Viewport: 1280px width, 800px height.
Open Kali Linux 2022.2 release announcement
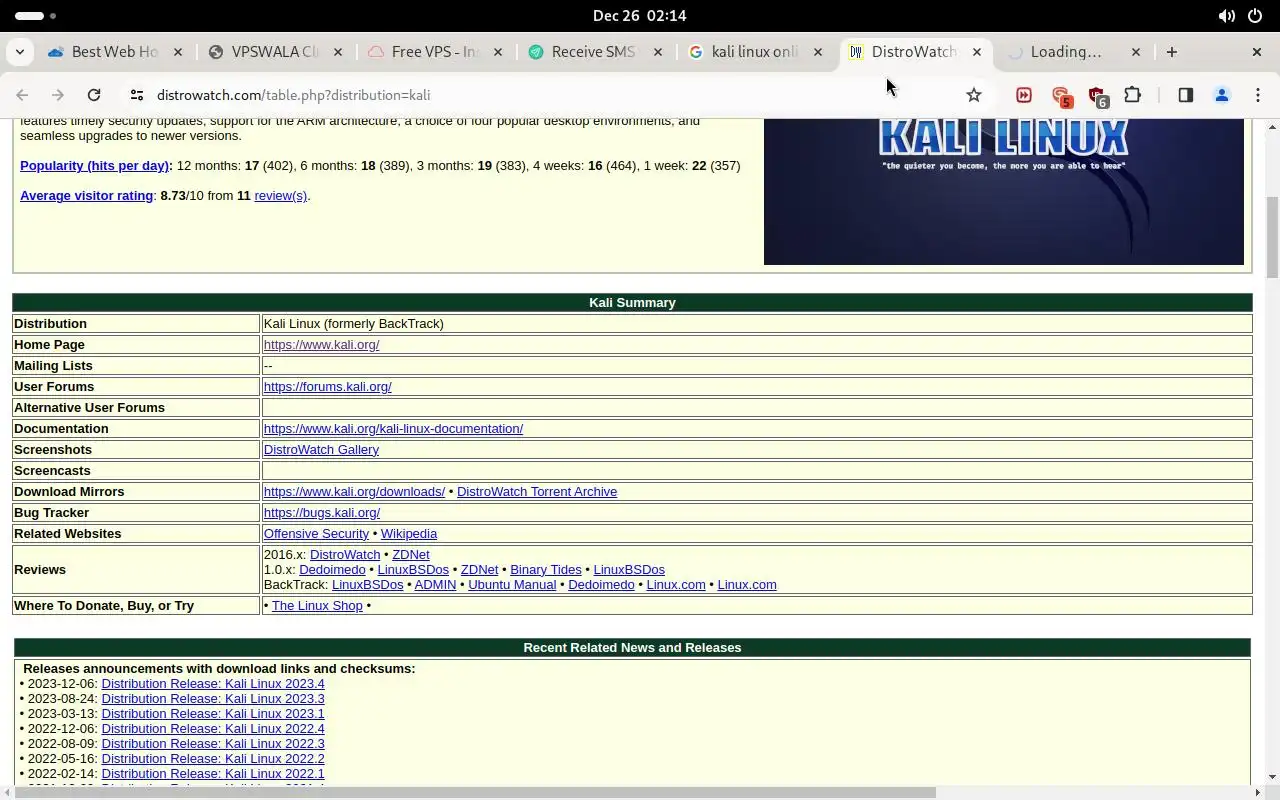click(x=213, y=759)
